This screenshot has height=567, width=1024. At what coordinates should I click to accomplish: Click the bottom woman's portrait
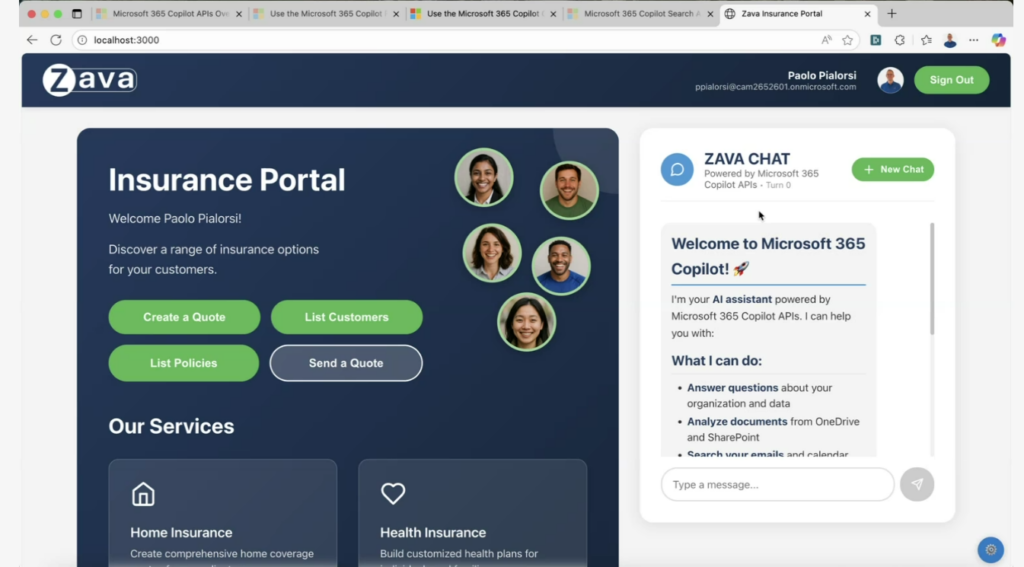pos(526,322)
